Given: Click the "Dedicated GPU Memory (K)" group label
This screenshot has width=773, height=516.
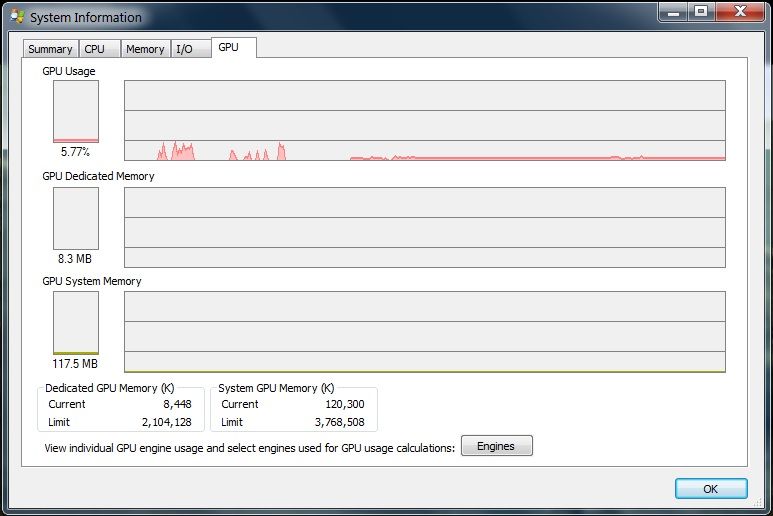Looking at the screenshot, I should 109,388.
